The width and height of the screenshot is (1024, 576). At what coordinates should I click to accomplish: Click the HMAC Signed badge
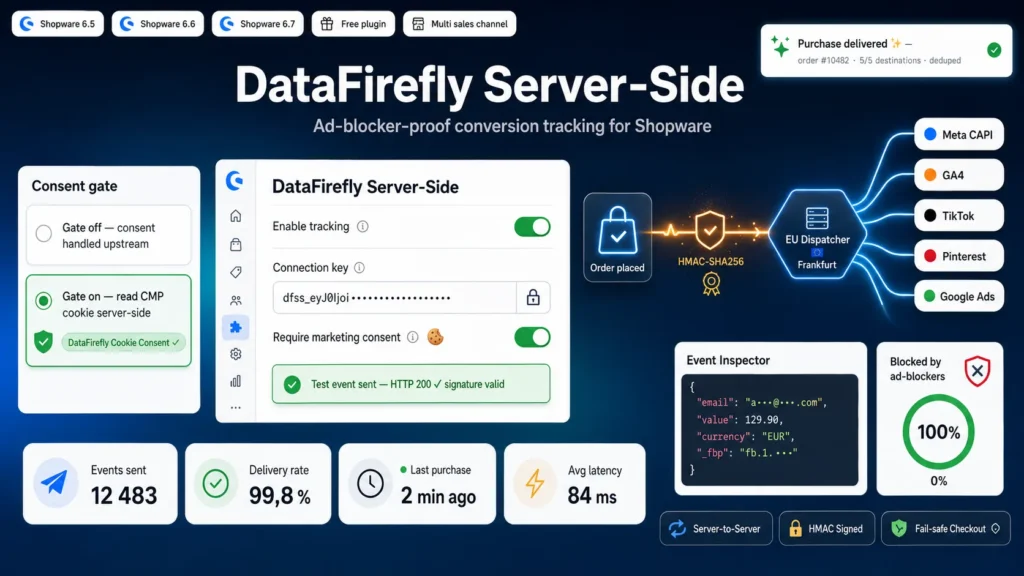826,528
